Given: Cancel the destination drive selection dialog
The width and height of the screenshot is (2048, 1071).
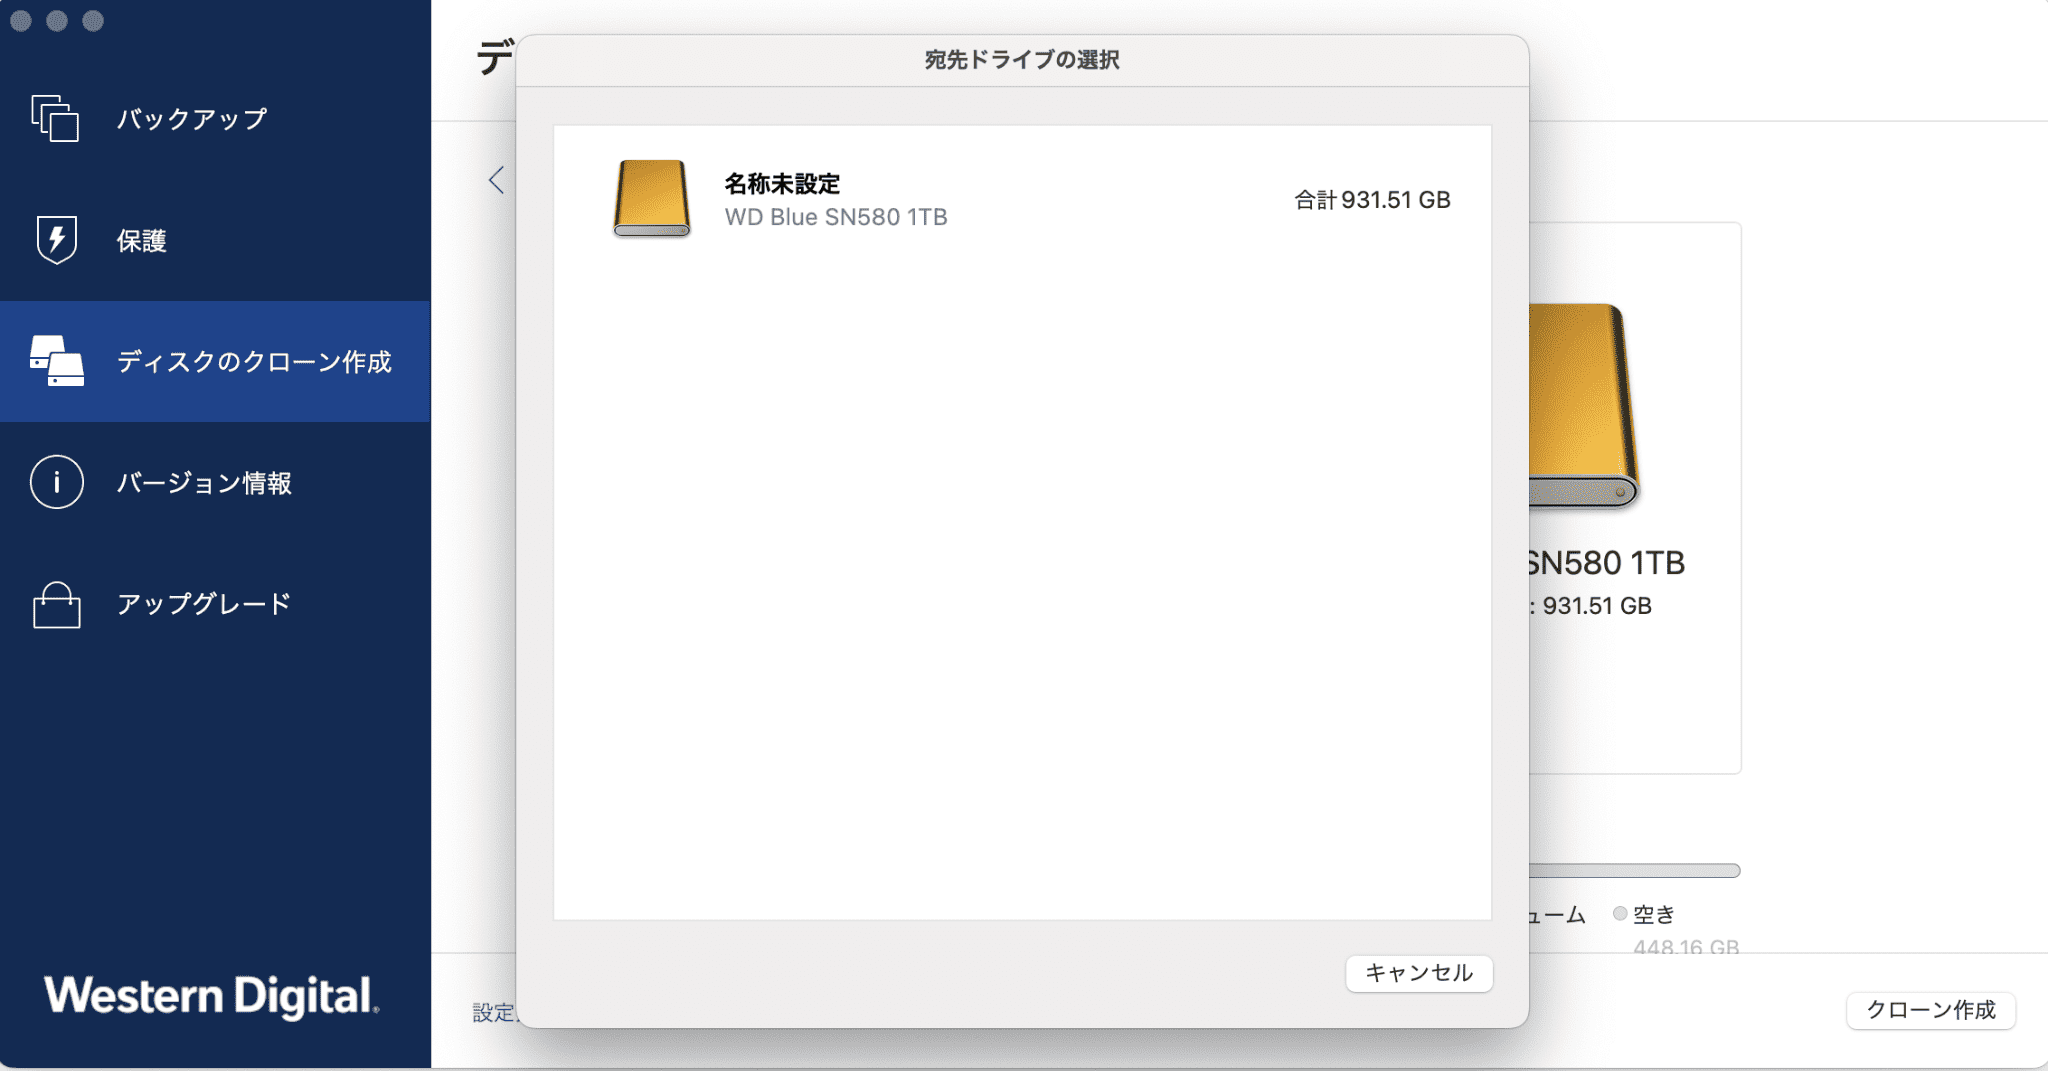Looking at the screenshot, I should click(1419, 973).
